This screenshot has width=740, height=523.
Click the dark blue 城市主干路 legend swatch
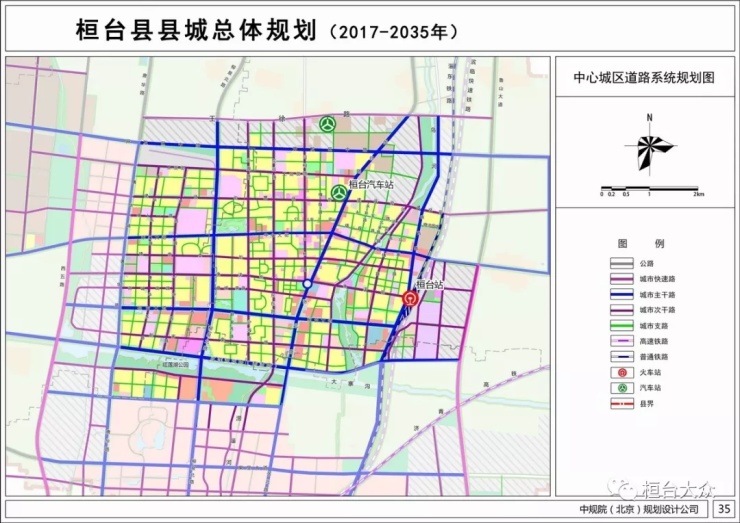coord(622,295)
